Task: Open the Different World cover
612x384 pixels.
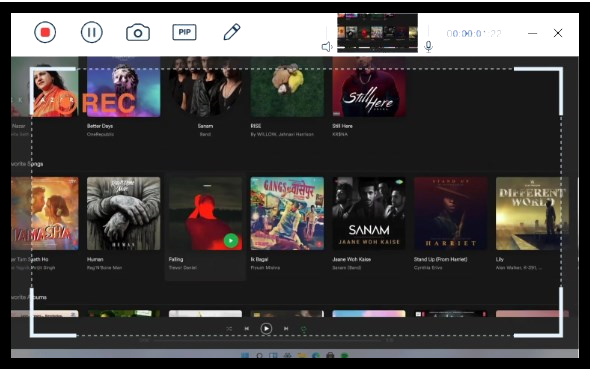Action: (532, 213)
